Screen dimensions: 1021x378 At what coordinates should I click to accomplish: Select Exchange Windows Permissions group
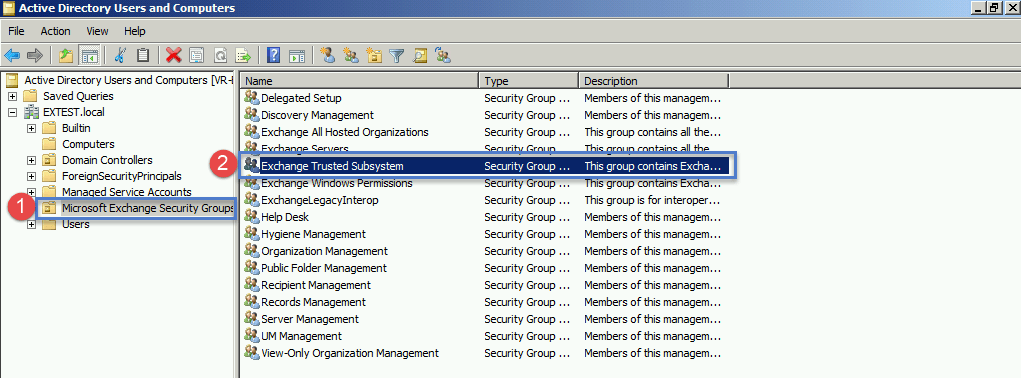click(337, 183)
